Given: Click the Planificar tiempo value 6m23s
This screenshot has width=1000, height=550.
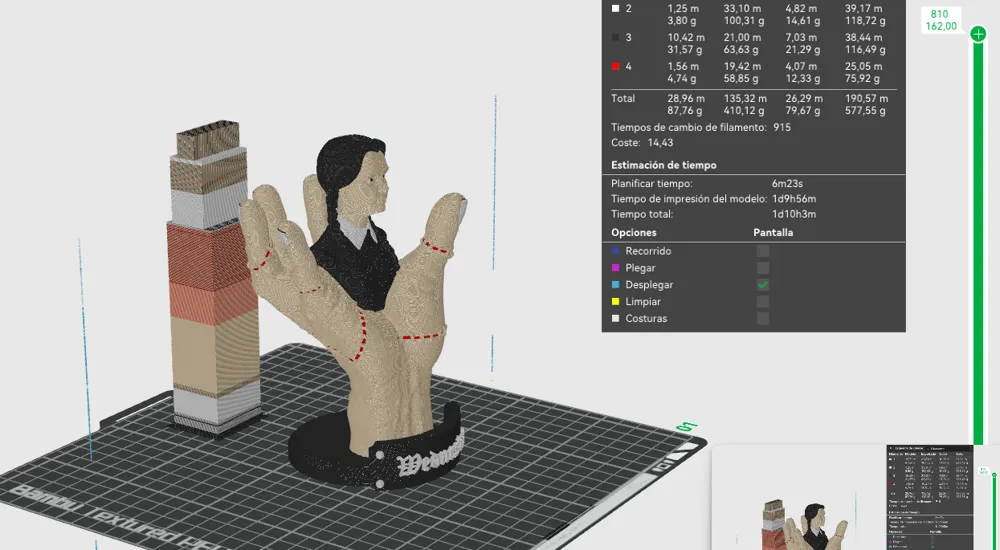Looking at the screenshot, I should pos(787,184).
